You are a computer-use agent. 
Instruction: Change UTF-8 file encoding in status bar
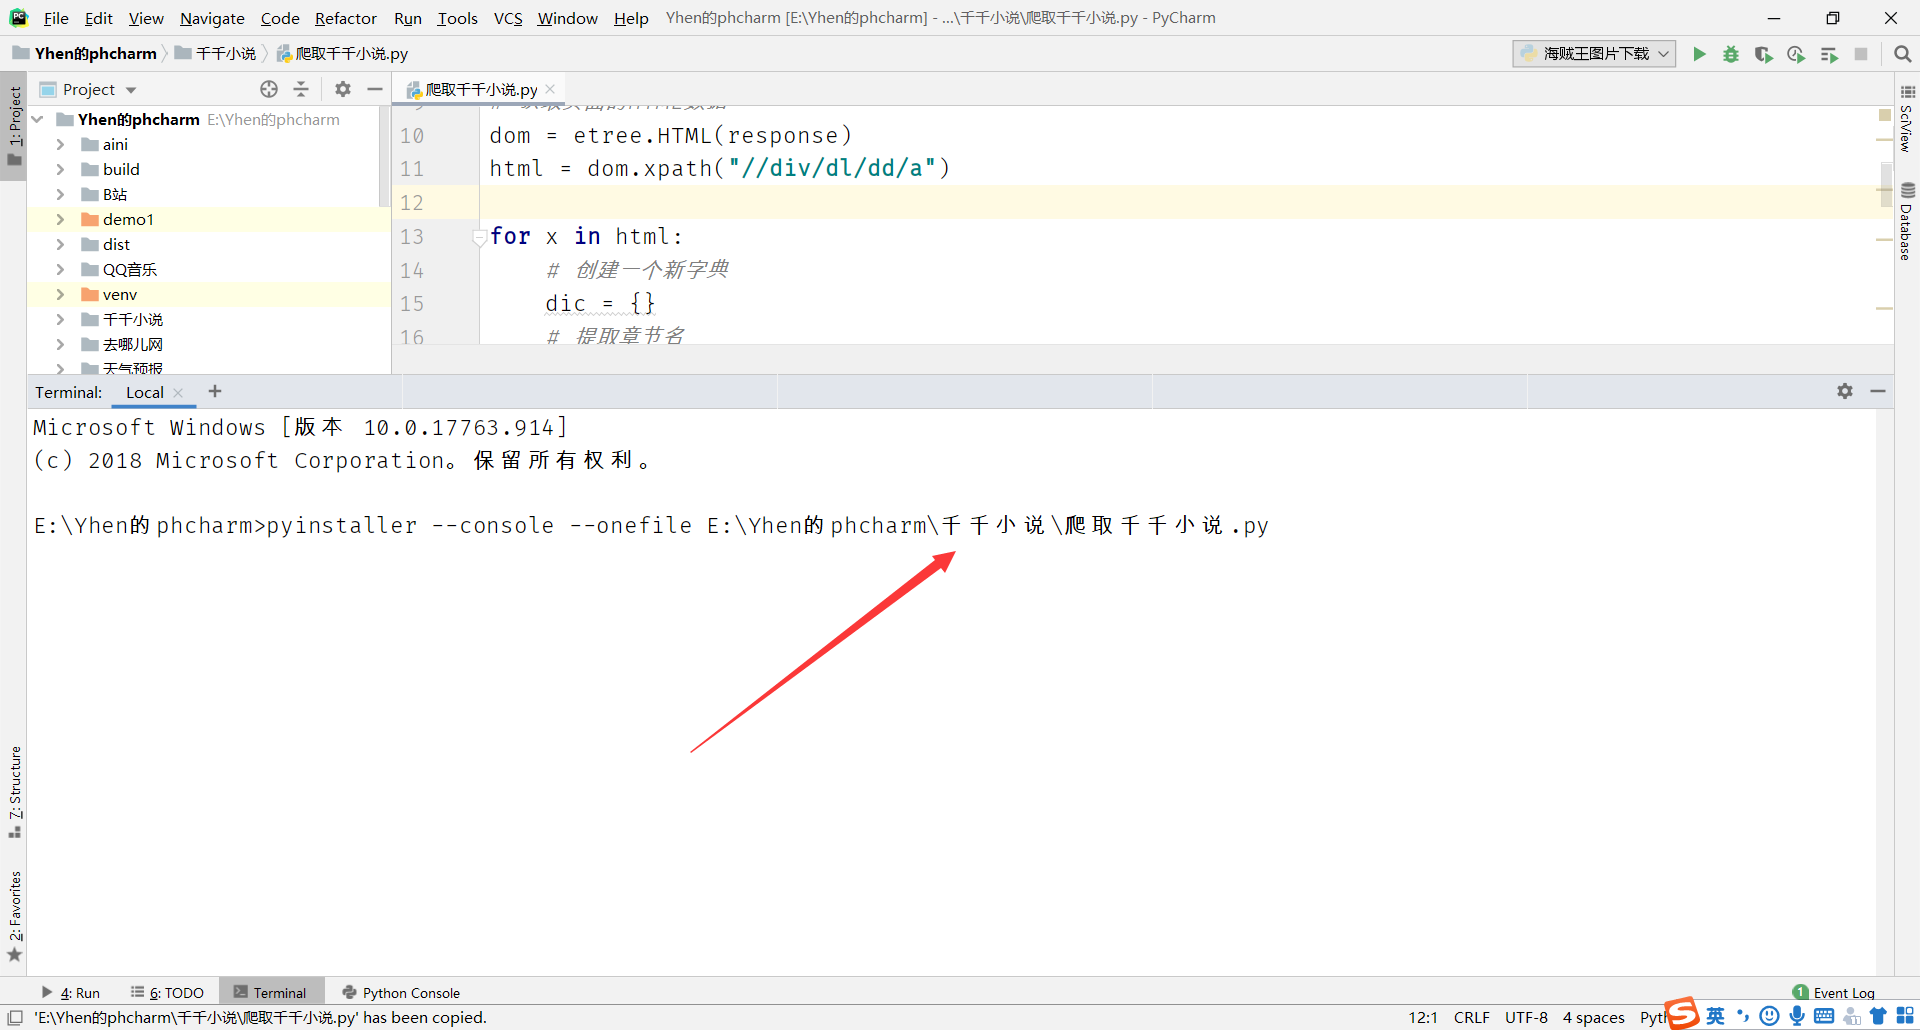pyautogui.click(x=1526, y=1017)
